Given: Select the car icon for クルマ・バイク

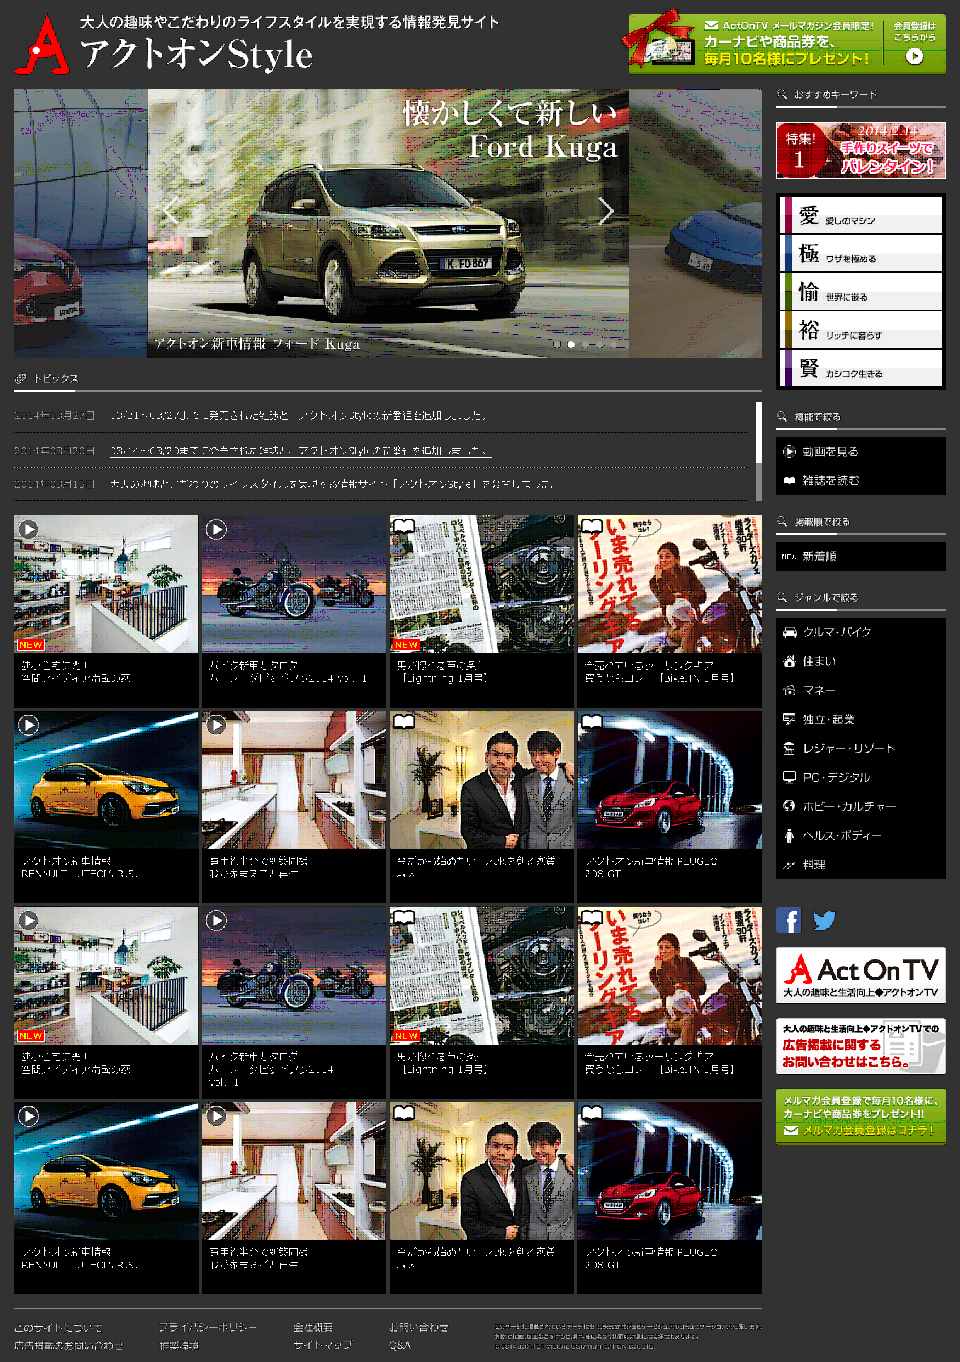Looking at the screenshot, I should click(789, 632).
